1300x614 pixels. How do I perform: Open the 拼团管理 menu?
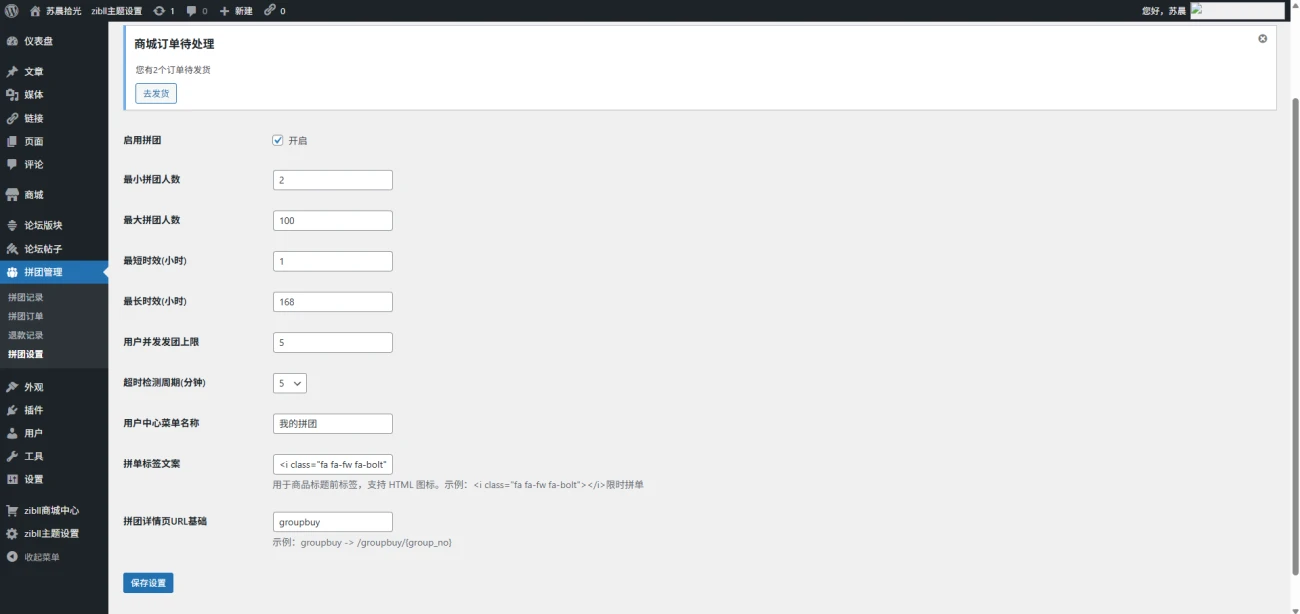(43, 272)
